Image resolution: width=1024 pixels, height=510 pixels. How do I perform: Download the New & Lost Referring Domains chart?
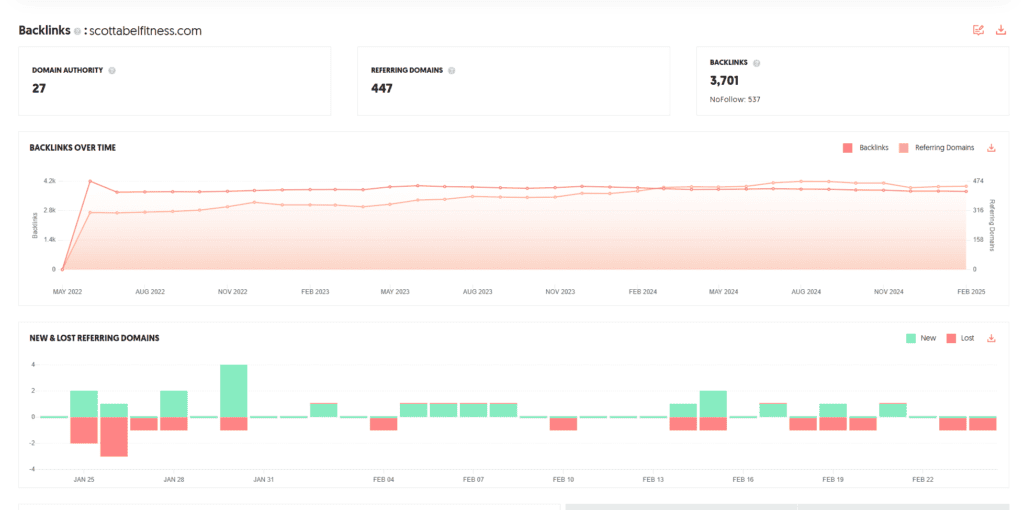tap(991, 338)
